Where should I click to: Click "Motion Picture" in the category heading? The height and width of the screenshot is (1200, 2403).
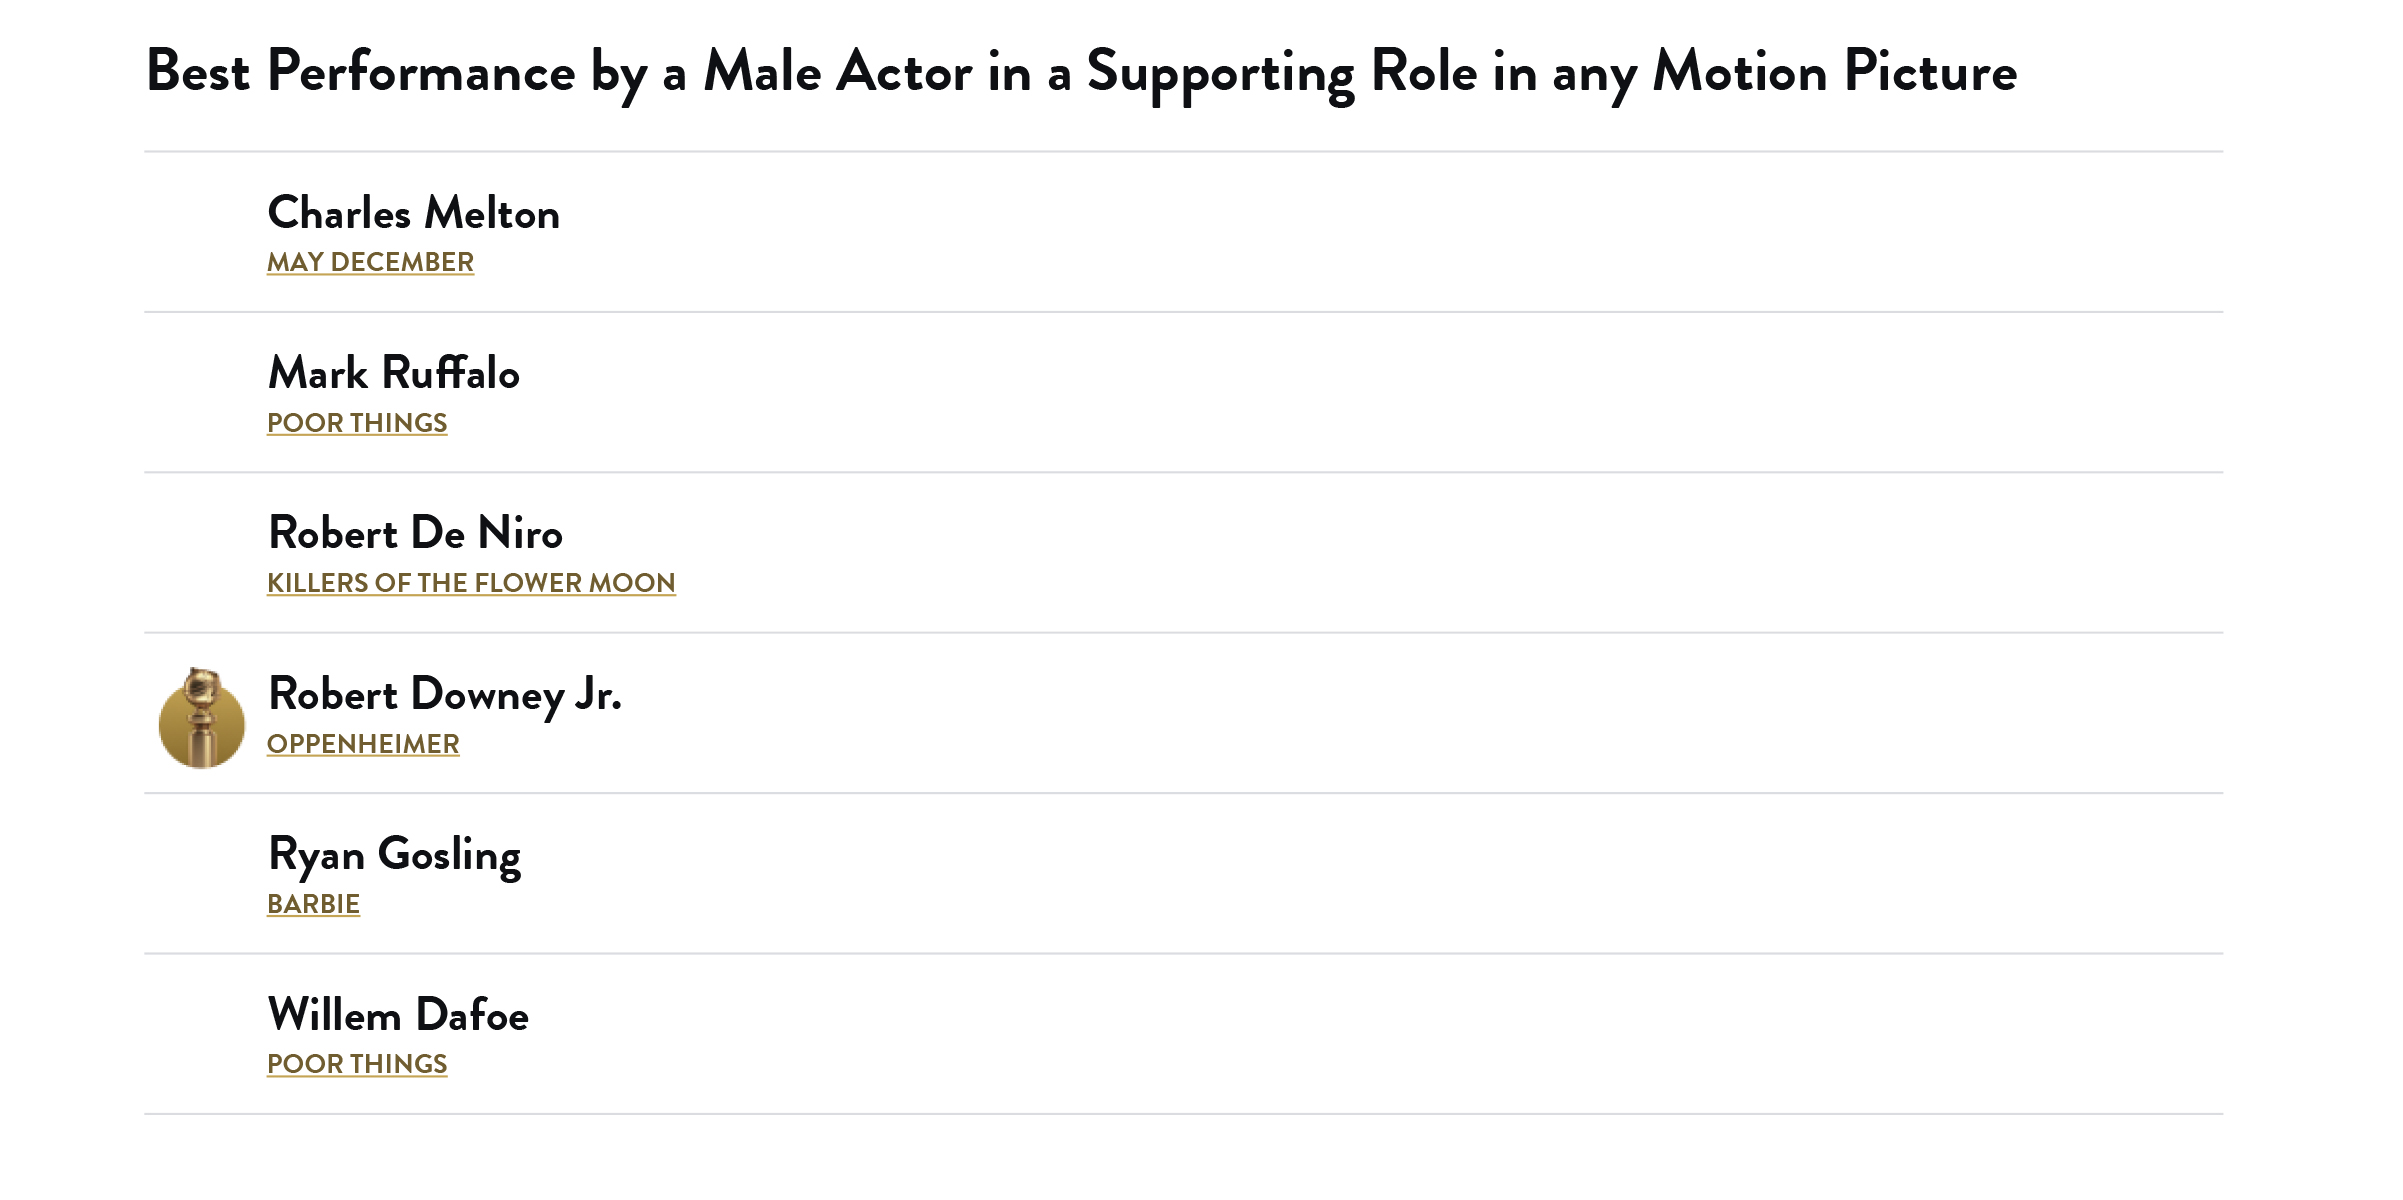(x=1834, y=72)
